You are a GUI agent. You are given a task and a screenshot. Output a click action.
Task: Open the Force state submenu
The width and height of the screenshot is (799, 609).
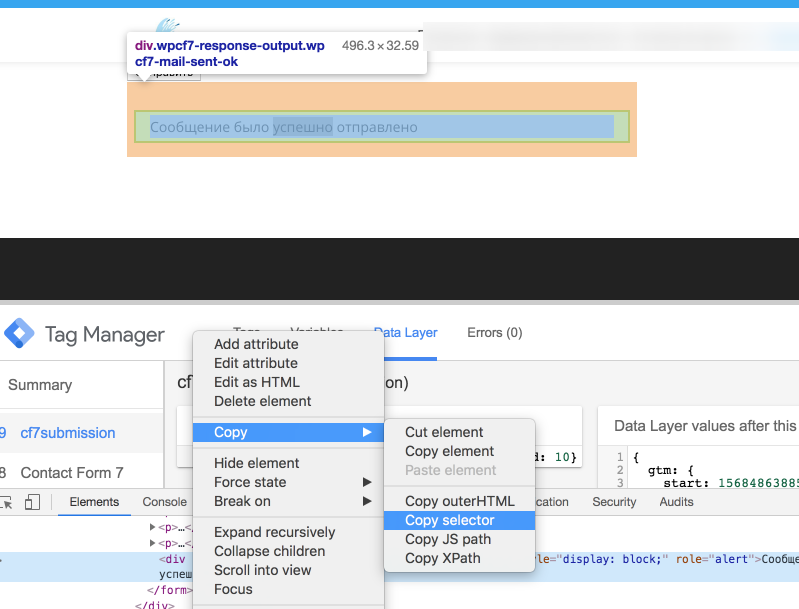[288, 482]
